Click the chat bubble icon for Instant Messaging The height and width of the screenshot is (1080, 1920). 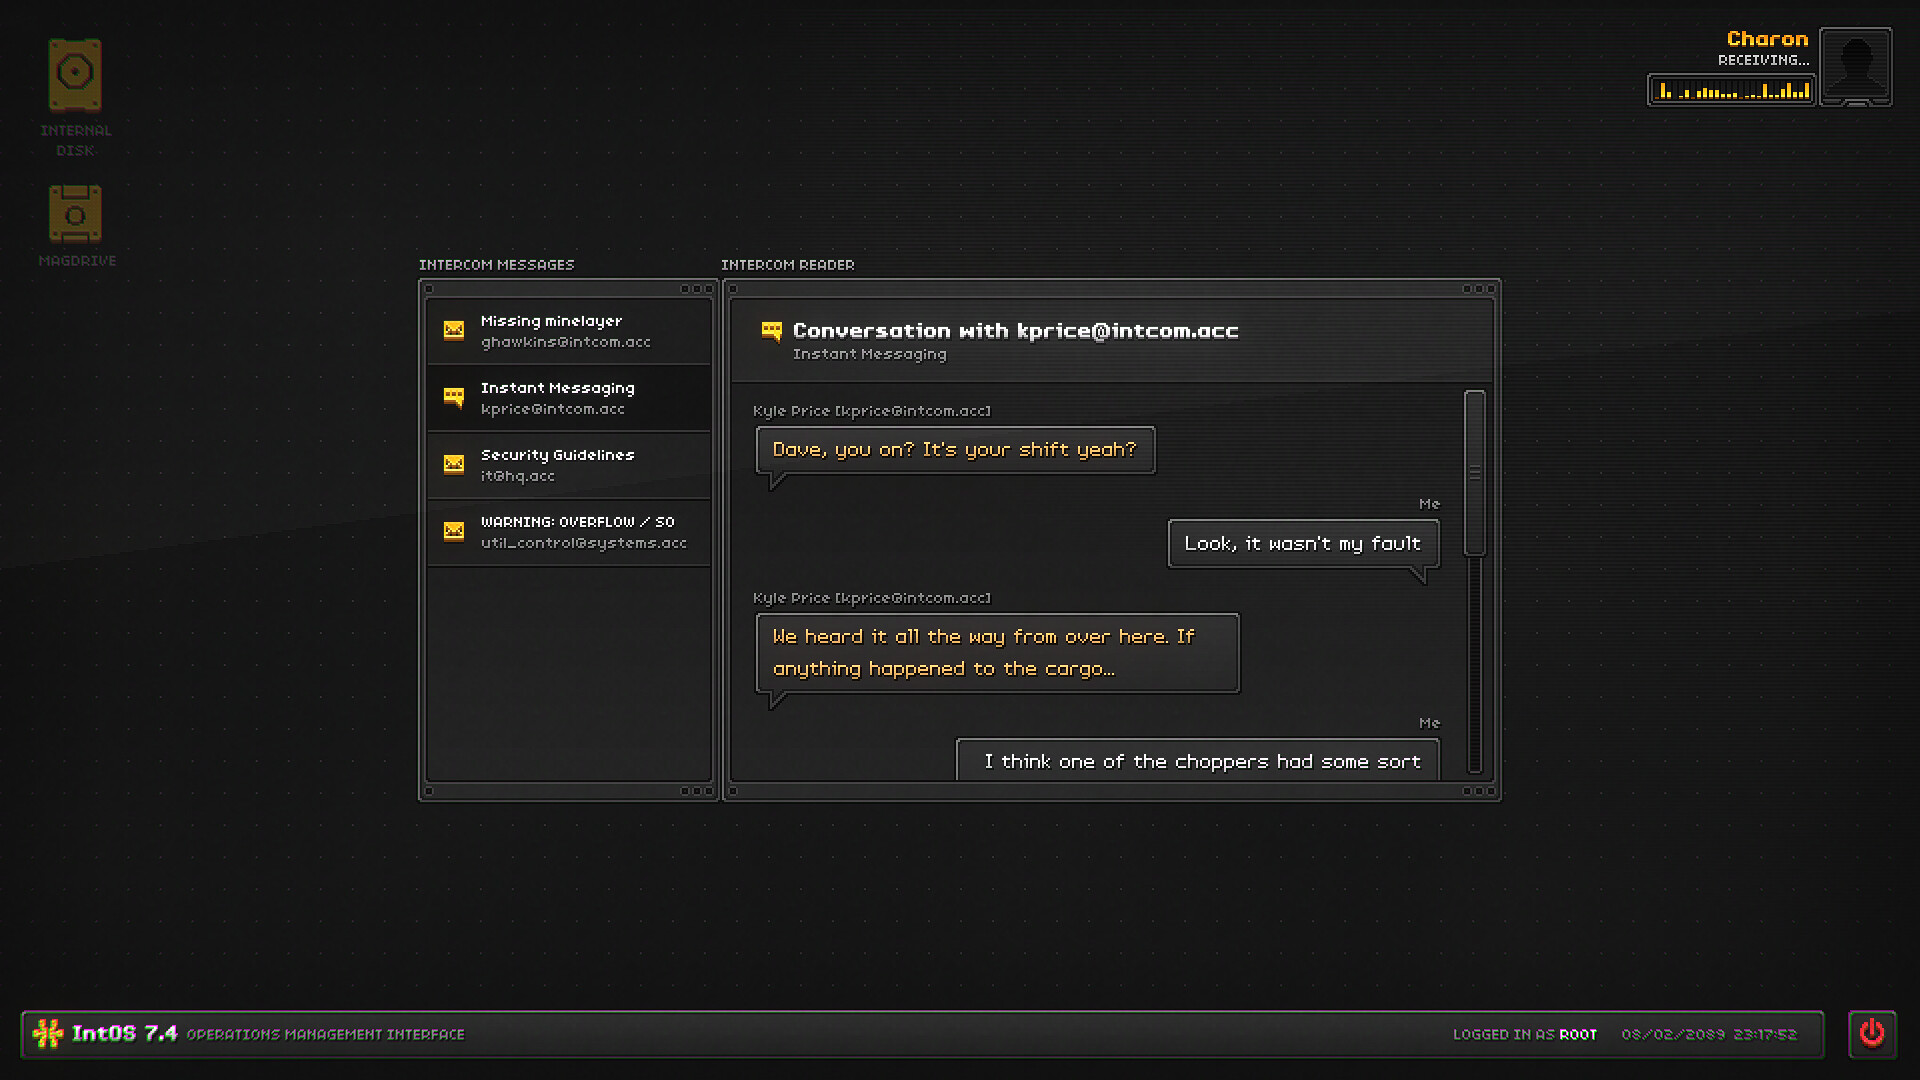pos(454,397)
